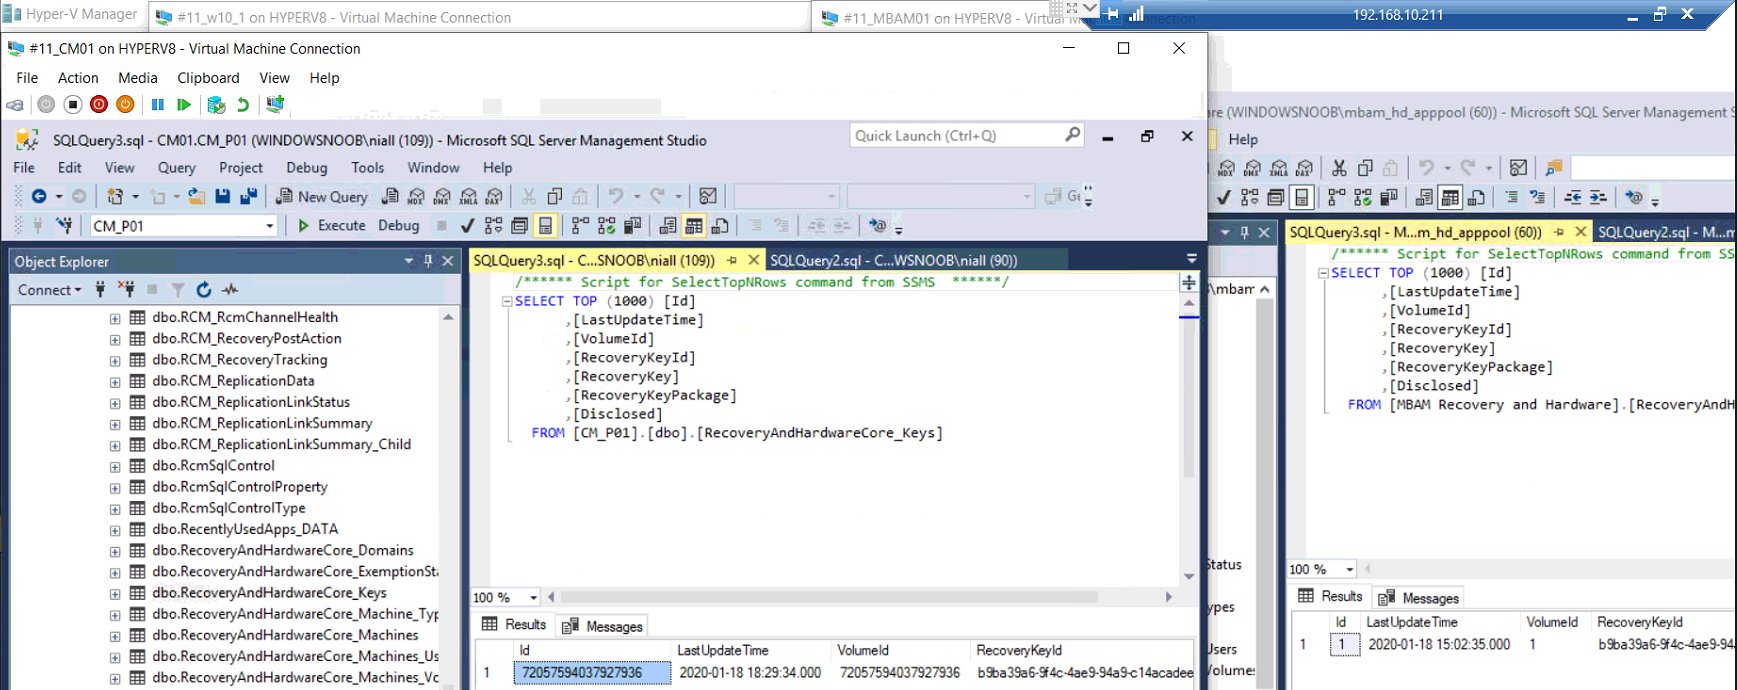Toggle Results to Grid in MBAM SSMS window

tap(1450, 197)
